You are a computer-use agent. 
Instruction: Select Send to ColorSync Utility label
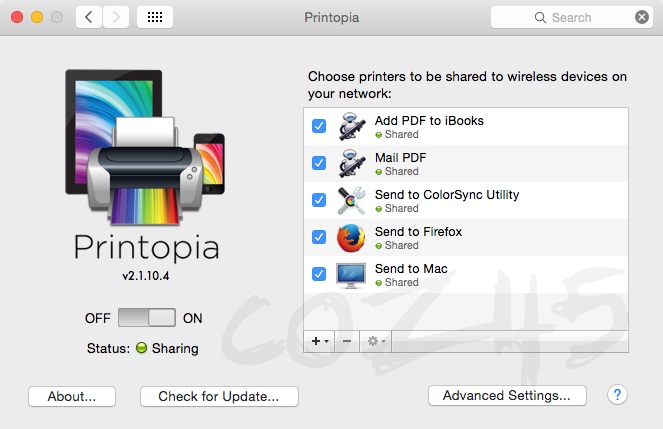coord(447,195)
